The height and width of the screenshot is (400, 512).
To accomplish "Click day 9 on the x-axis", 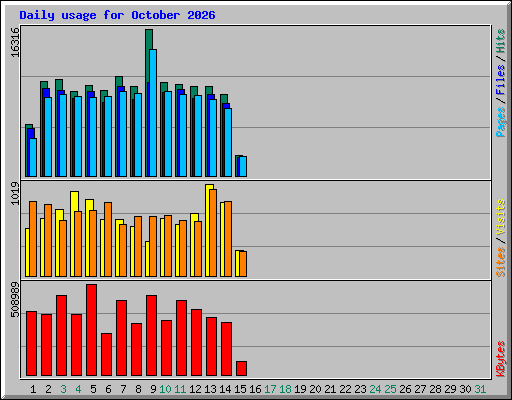I will tap(153, 389).
